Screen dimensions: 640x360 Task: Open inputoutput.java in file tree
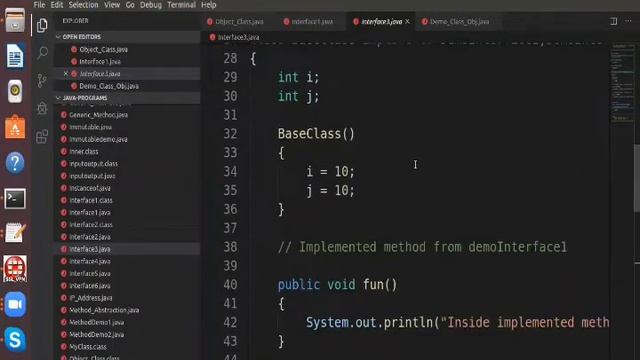(x=128, y=176)
